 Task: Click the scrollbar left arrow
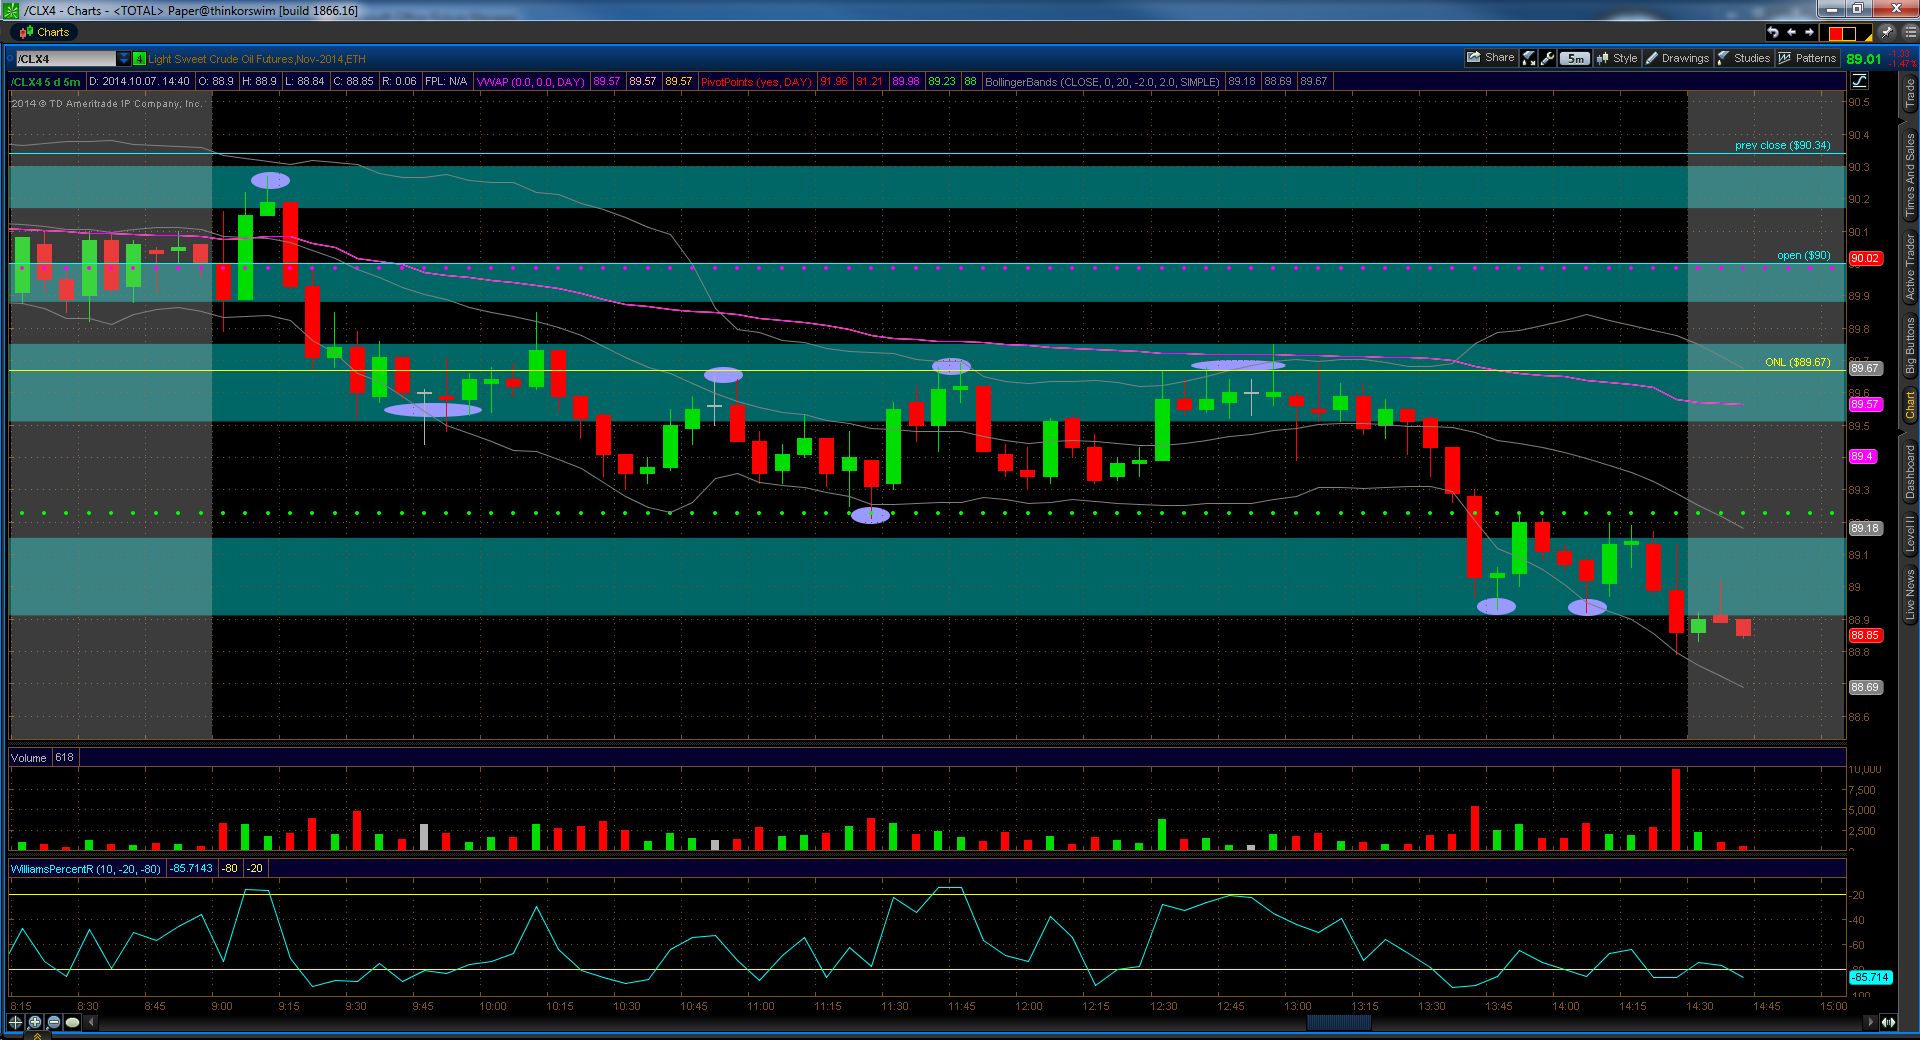point(93,1022)
